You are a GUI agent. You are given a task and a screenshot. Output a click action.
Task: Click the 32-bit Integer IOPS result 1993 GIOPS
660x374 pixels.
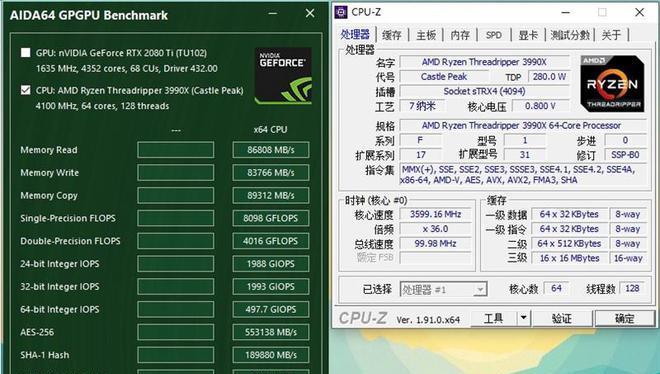[x=271, y=286]
